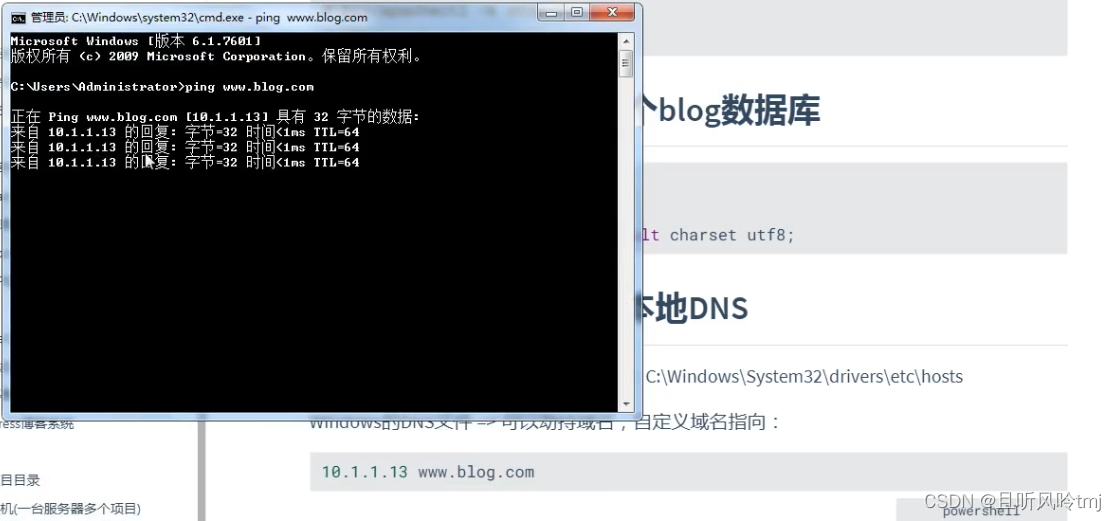1116x521 pixels.
Task: Click the powershell code label
Action: pyautogui.click(x=981, y=512)
